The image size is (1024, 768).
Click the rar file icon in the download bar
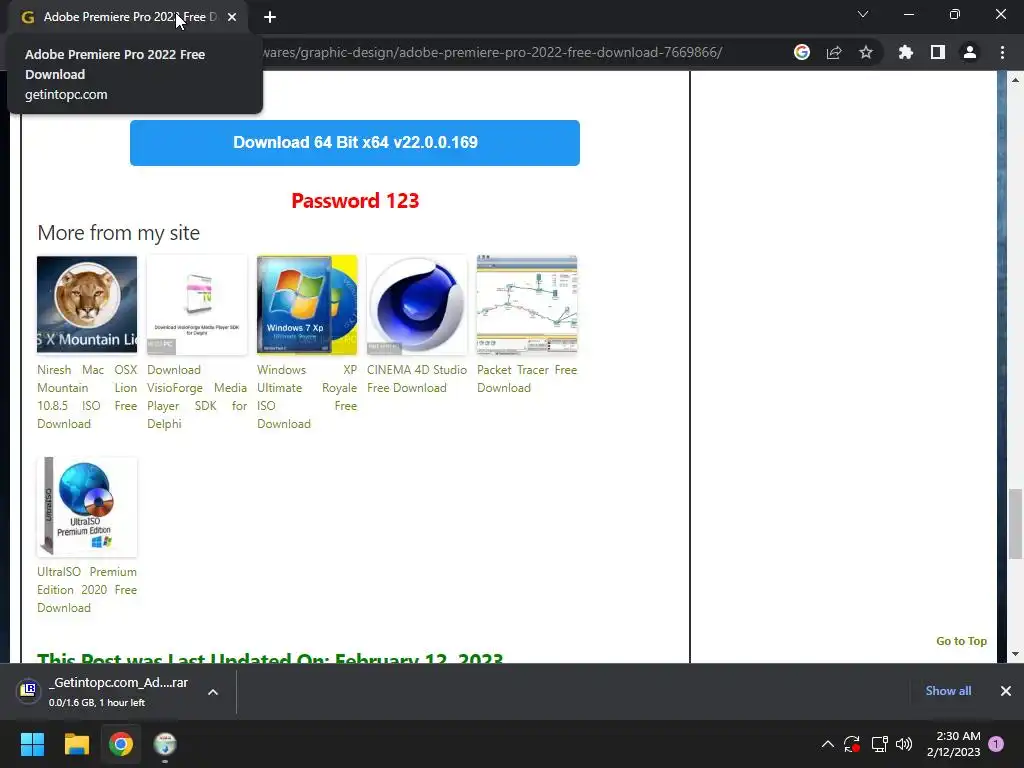(29, 690)
